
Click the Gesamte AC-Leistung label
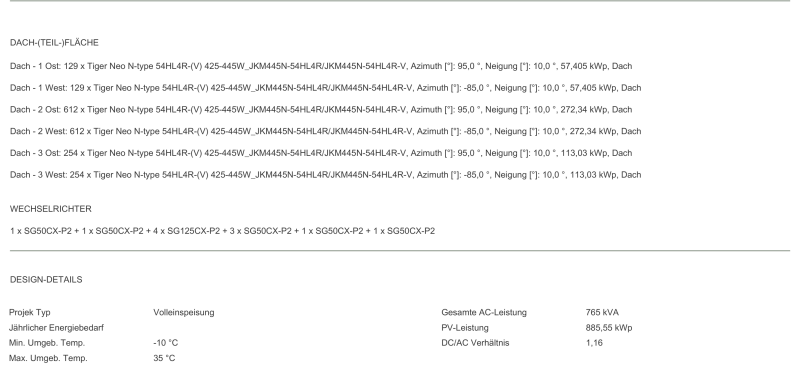tap(484, 312)
